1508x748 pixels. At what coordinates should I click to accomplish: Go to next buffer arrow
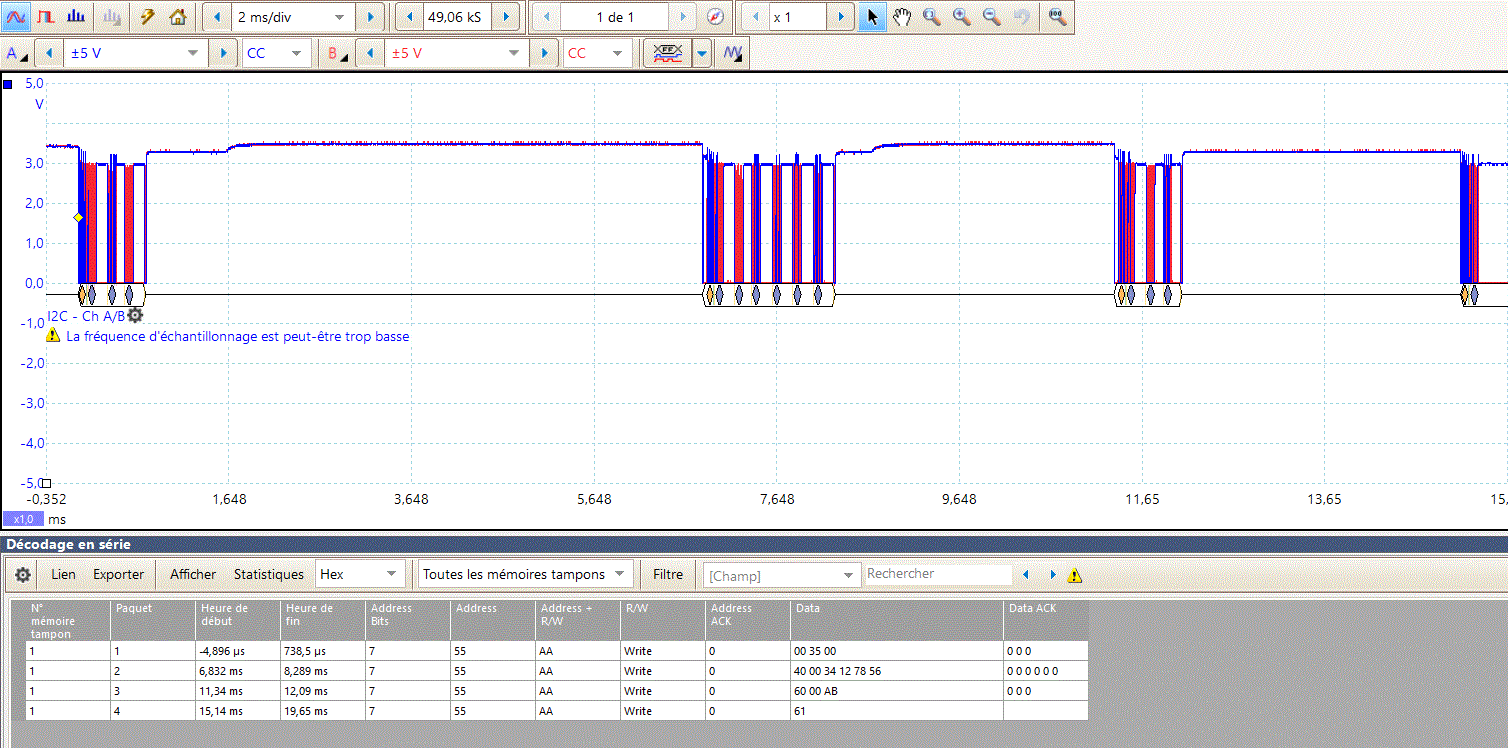(x=683, y=17)
